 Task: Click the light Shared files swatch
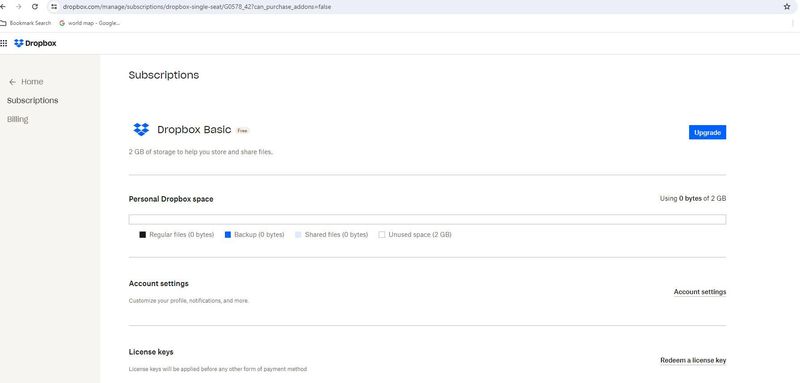coord(298,235)
